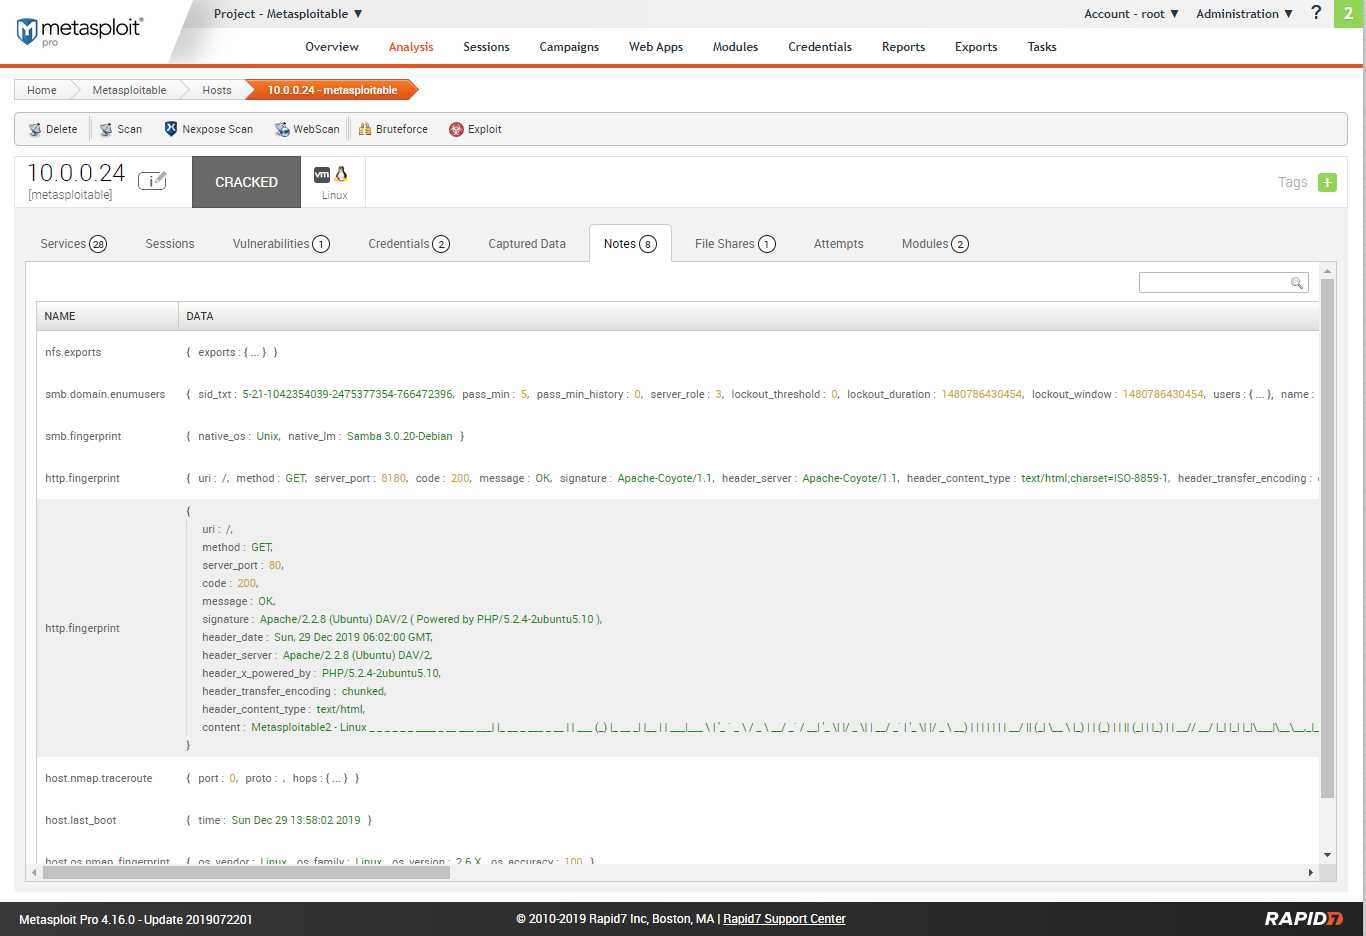
Task: Go to Metasploitable breadcrumb
Action: [129, 90]
